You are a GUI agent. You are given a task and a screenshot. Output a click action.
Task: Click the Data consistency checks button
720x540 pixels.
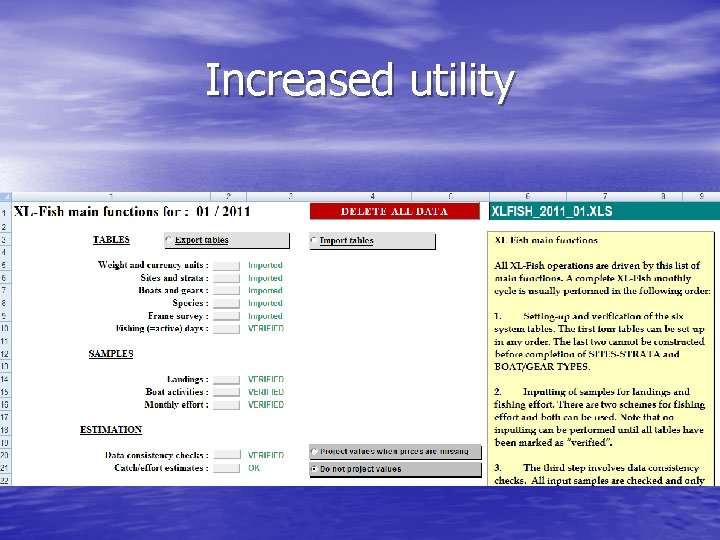tap(227, 455)
